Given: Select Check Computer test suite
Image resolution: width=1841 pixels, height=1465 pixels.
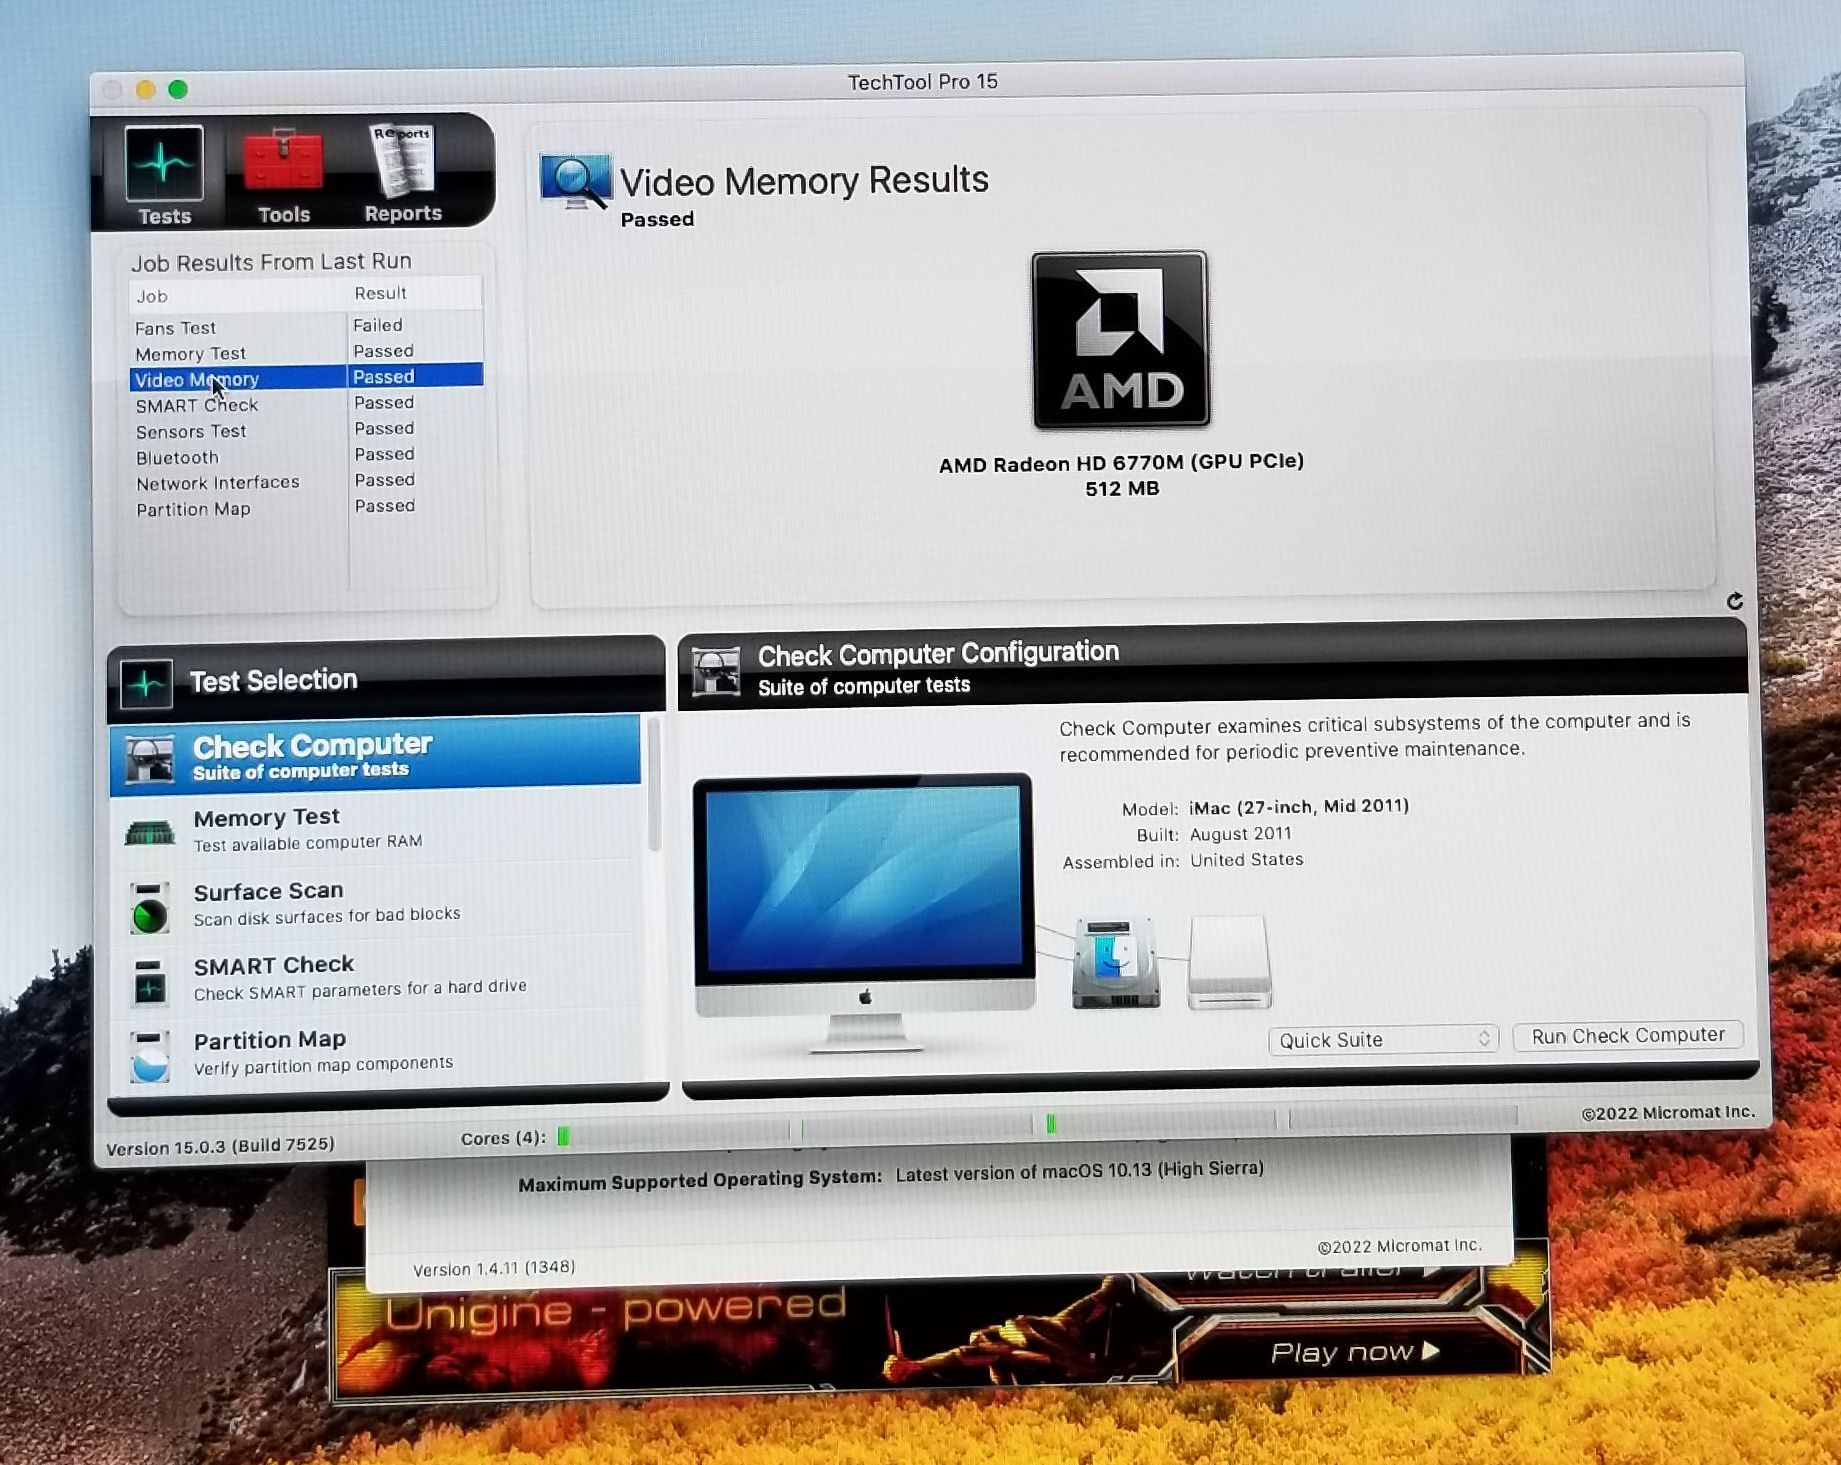Looking at the screenshot, I should pos(375,756).
